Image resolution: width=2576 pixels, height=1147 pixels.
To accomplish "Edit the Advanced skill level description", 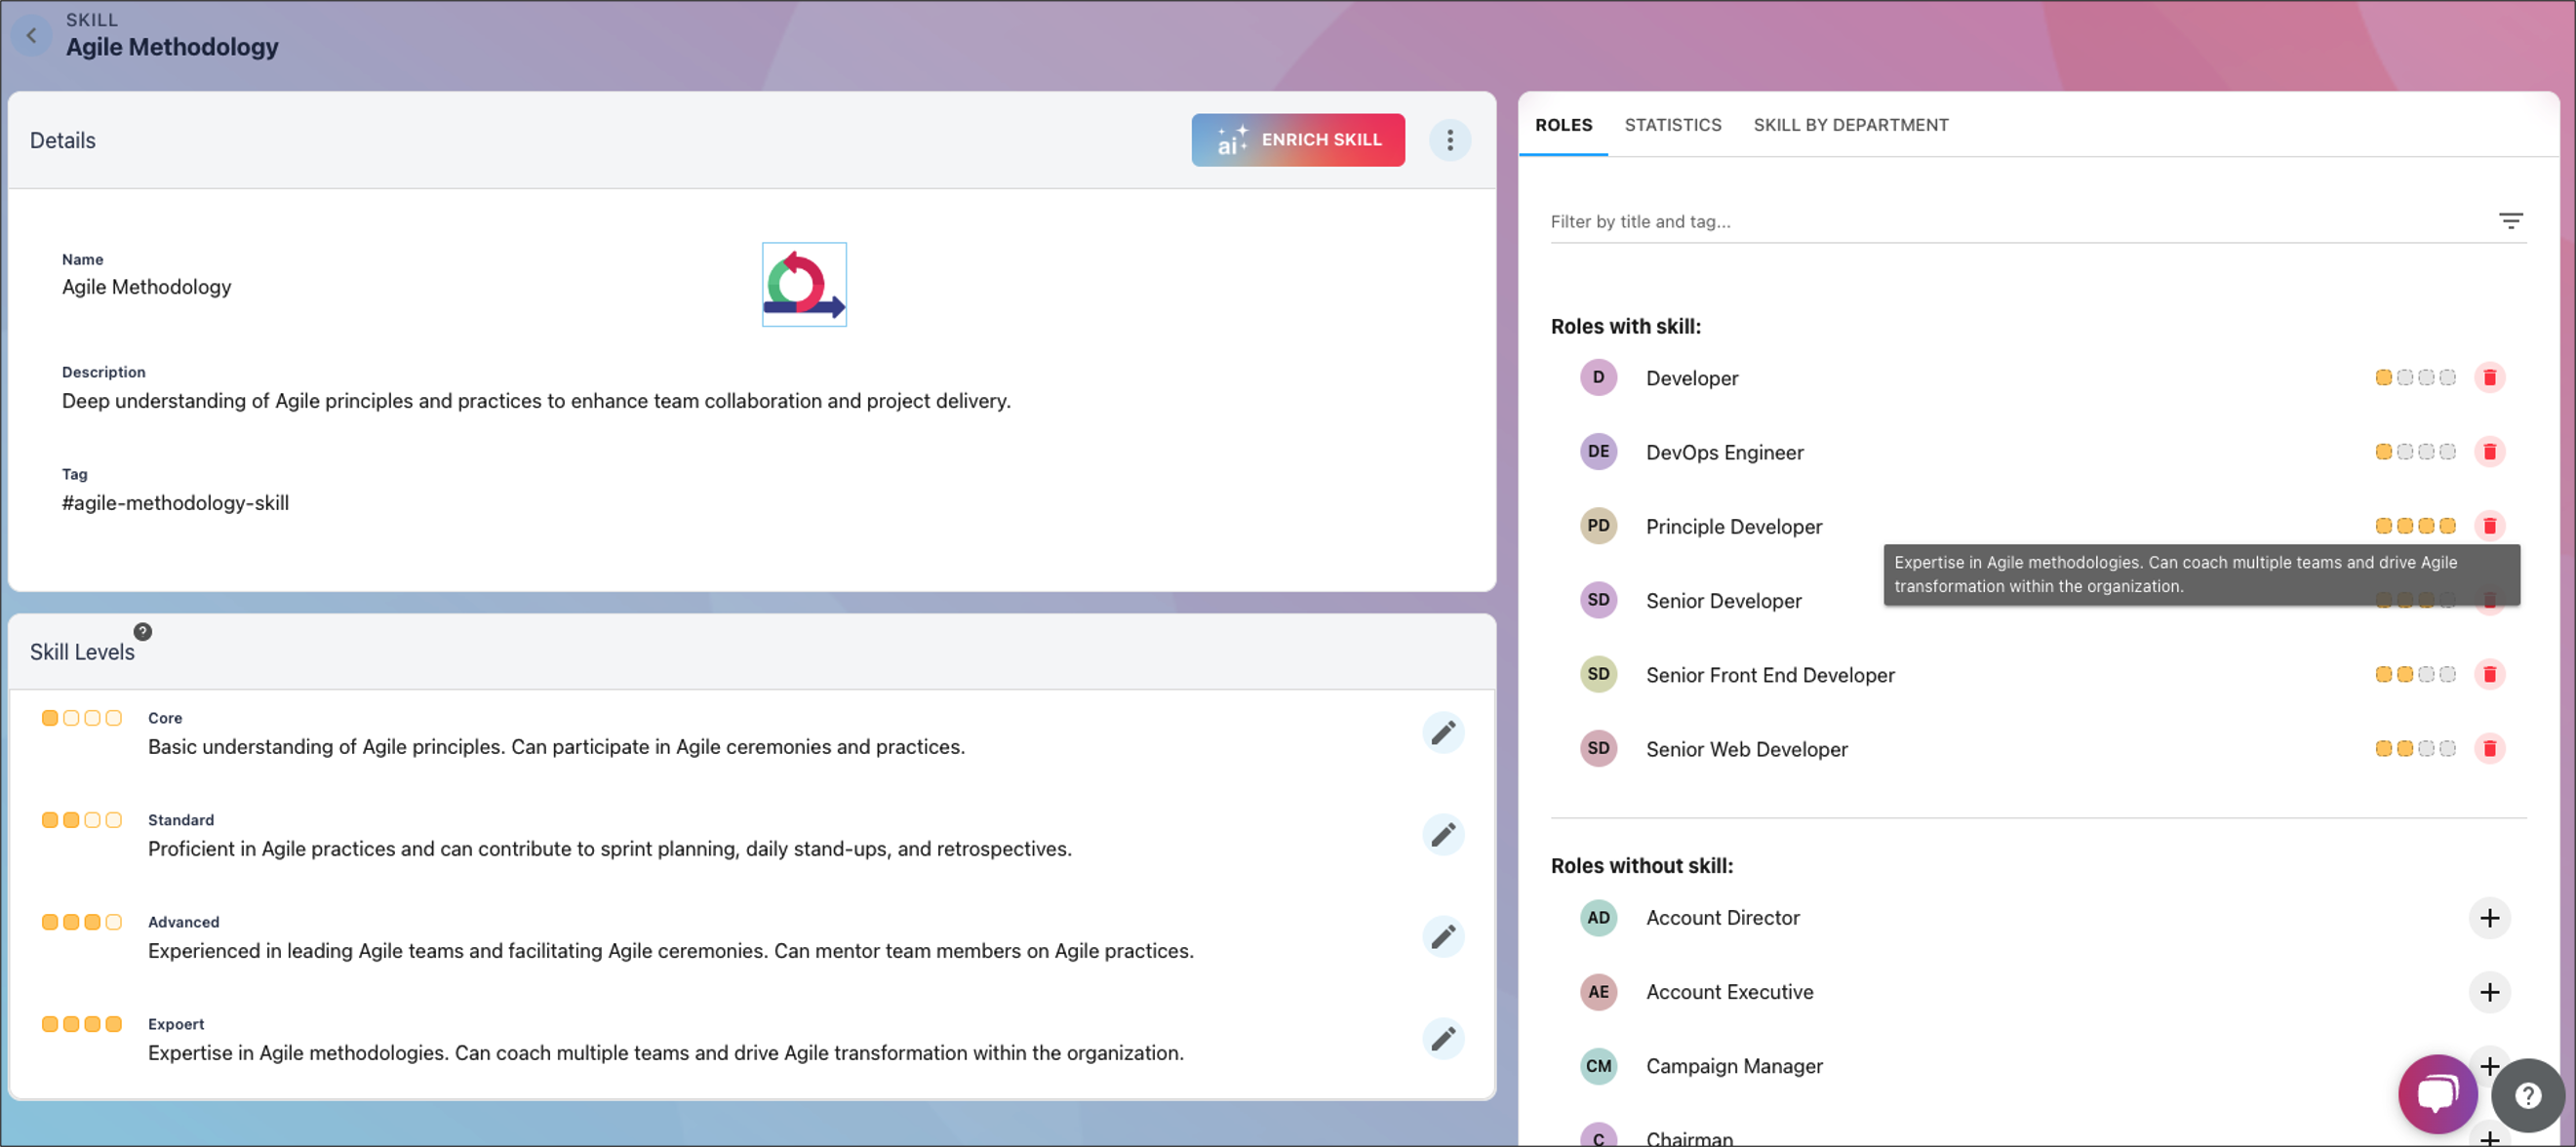I will (x=1442, y=937).
